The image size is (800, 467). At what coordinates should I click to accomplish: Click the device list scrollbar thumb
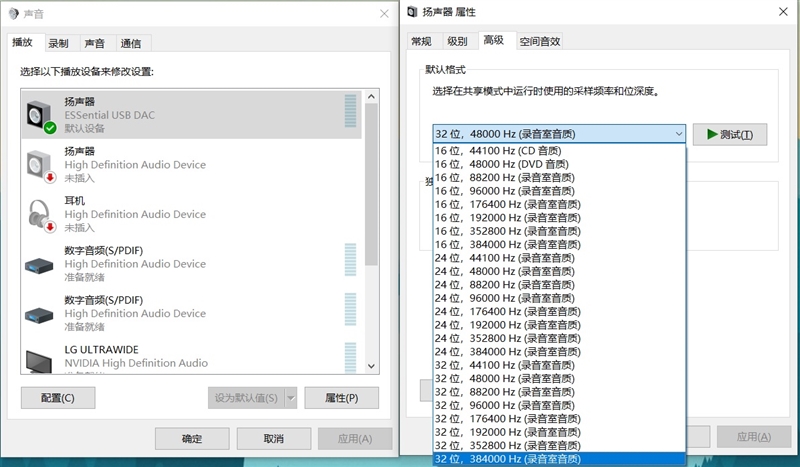(371, 184)
